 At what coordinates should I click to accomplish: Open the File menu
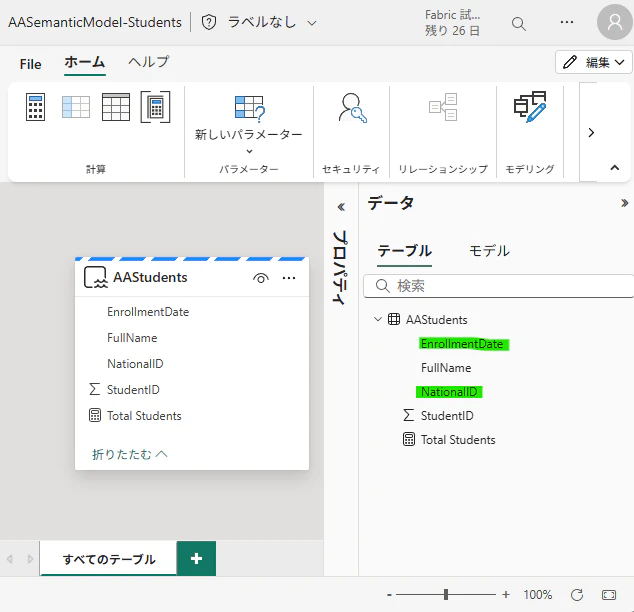30,64
